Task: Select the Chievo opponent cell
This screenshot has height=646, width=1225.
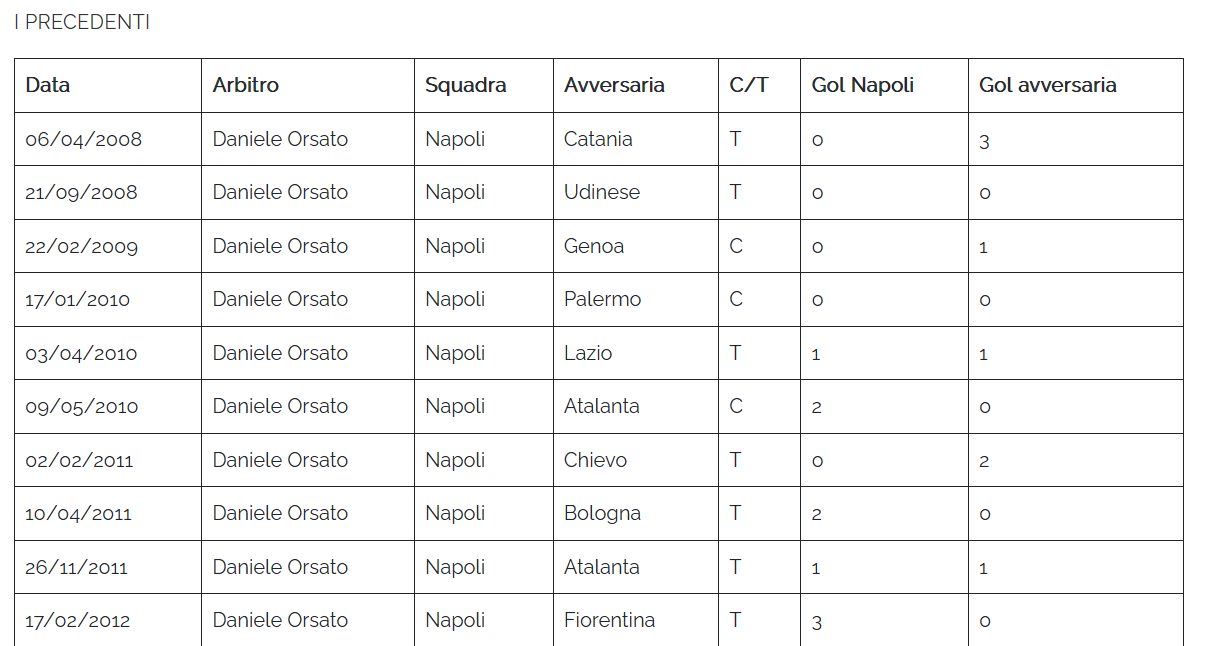Action: click(x=596, y=460)
